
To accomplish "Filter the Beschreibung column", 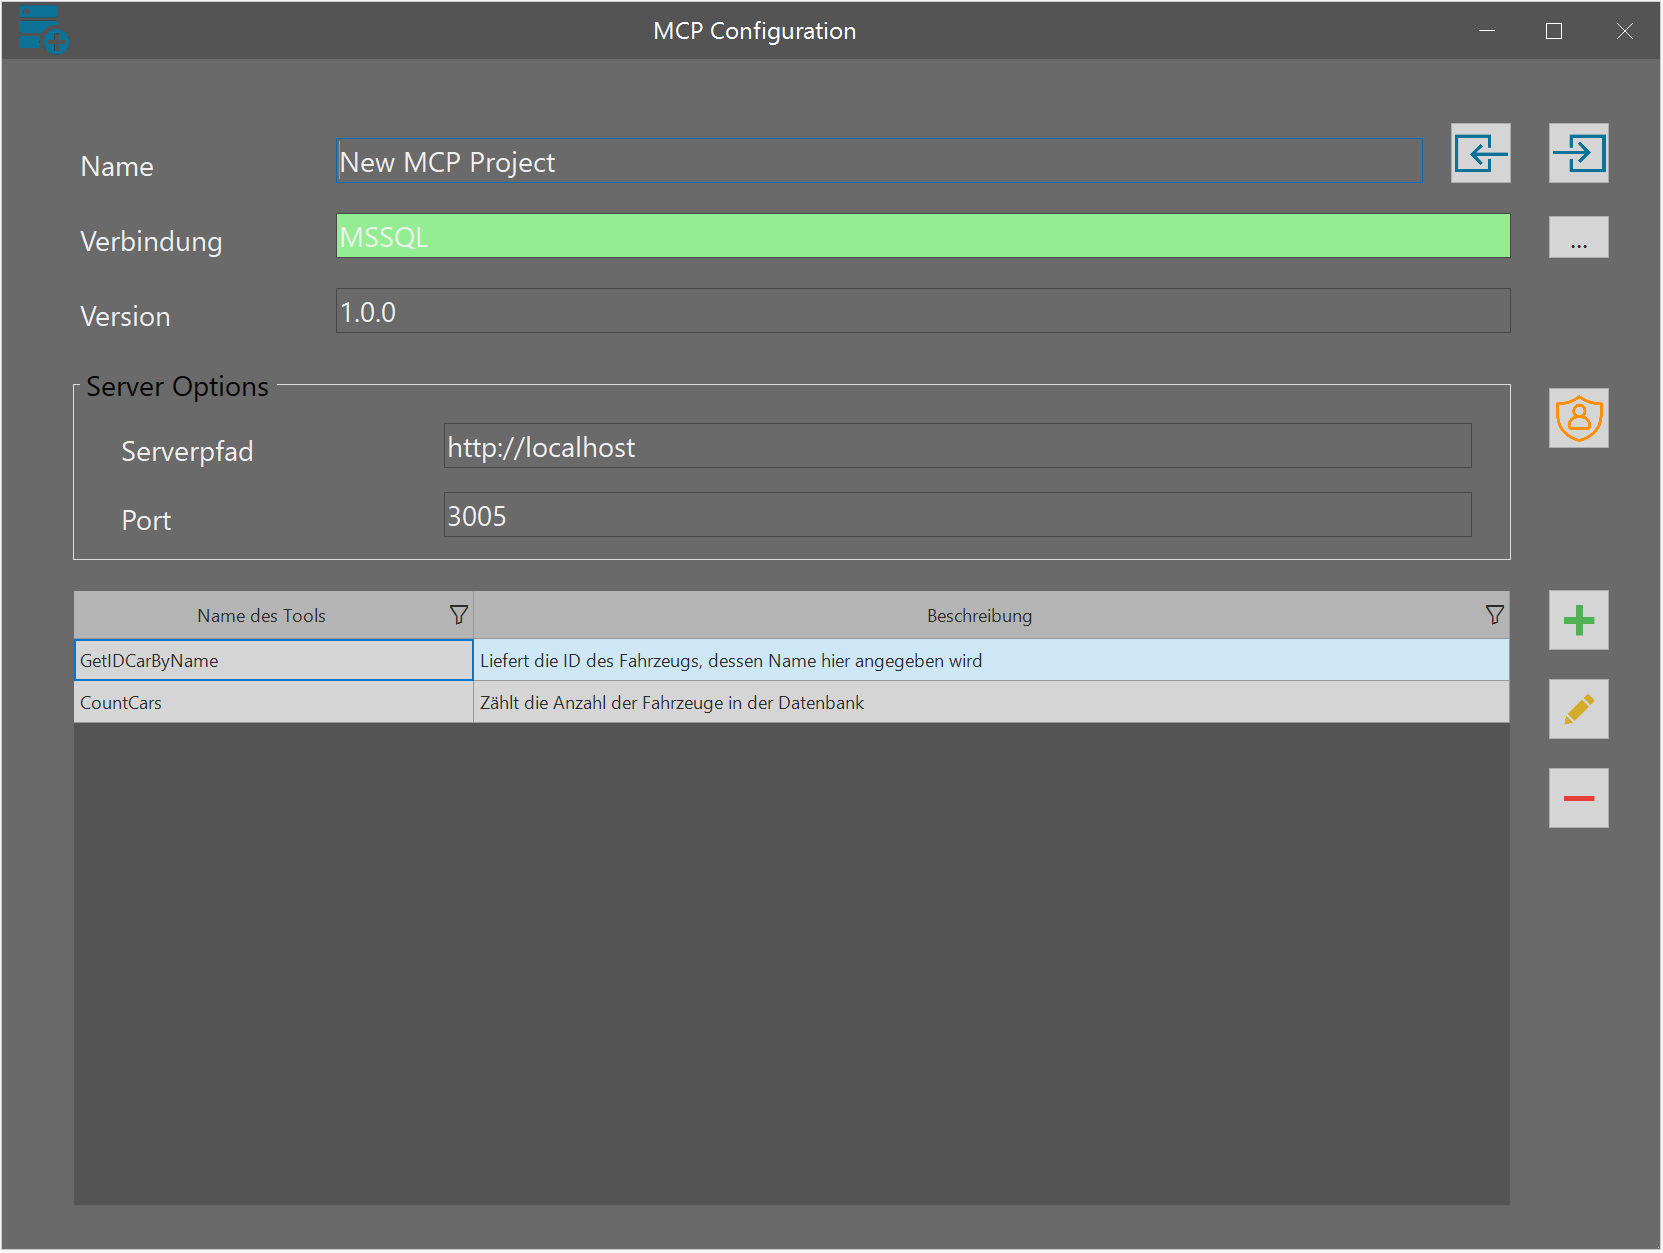I will tap(1494, 615).
